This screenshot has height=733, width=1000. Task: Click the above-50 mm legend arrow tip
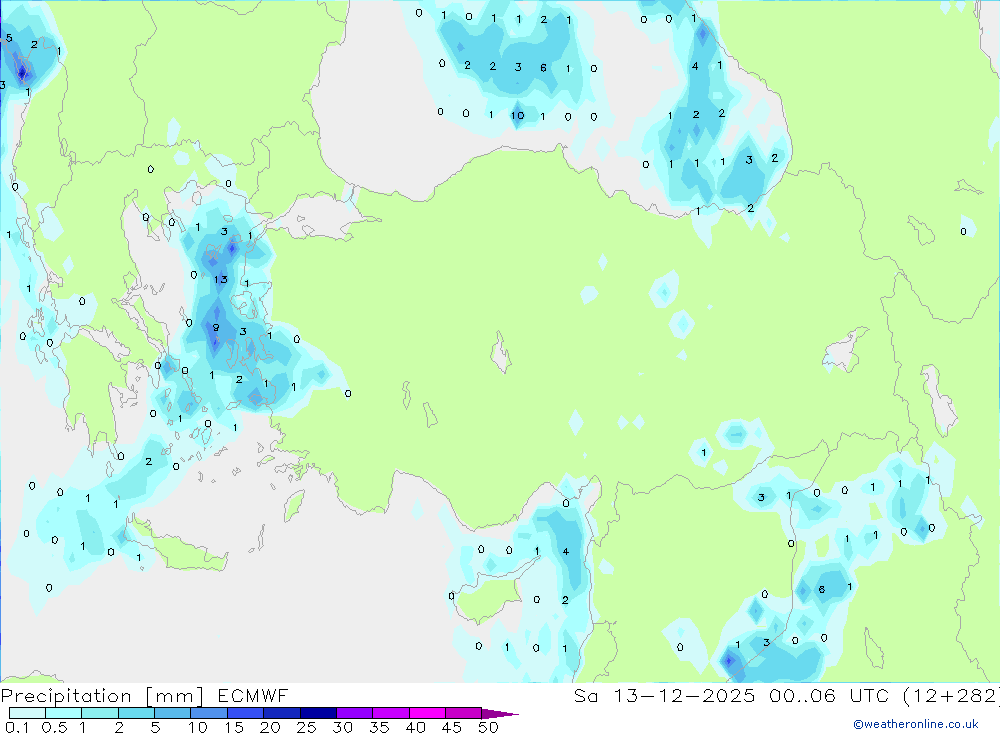(x=500, y=713)
